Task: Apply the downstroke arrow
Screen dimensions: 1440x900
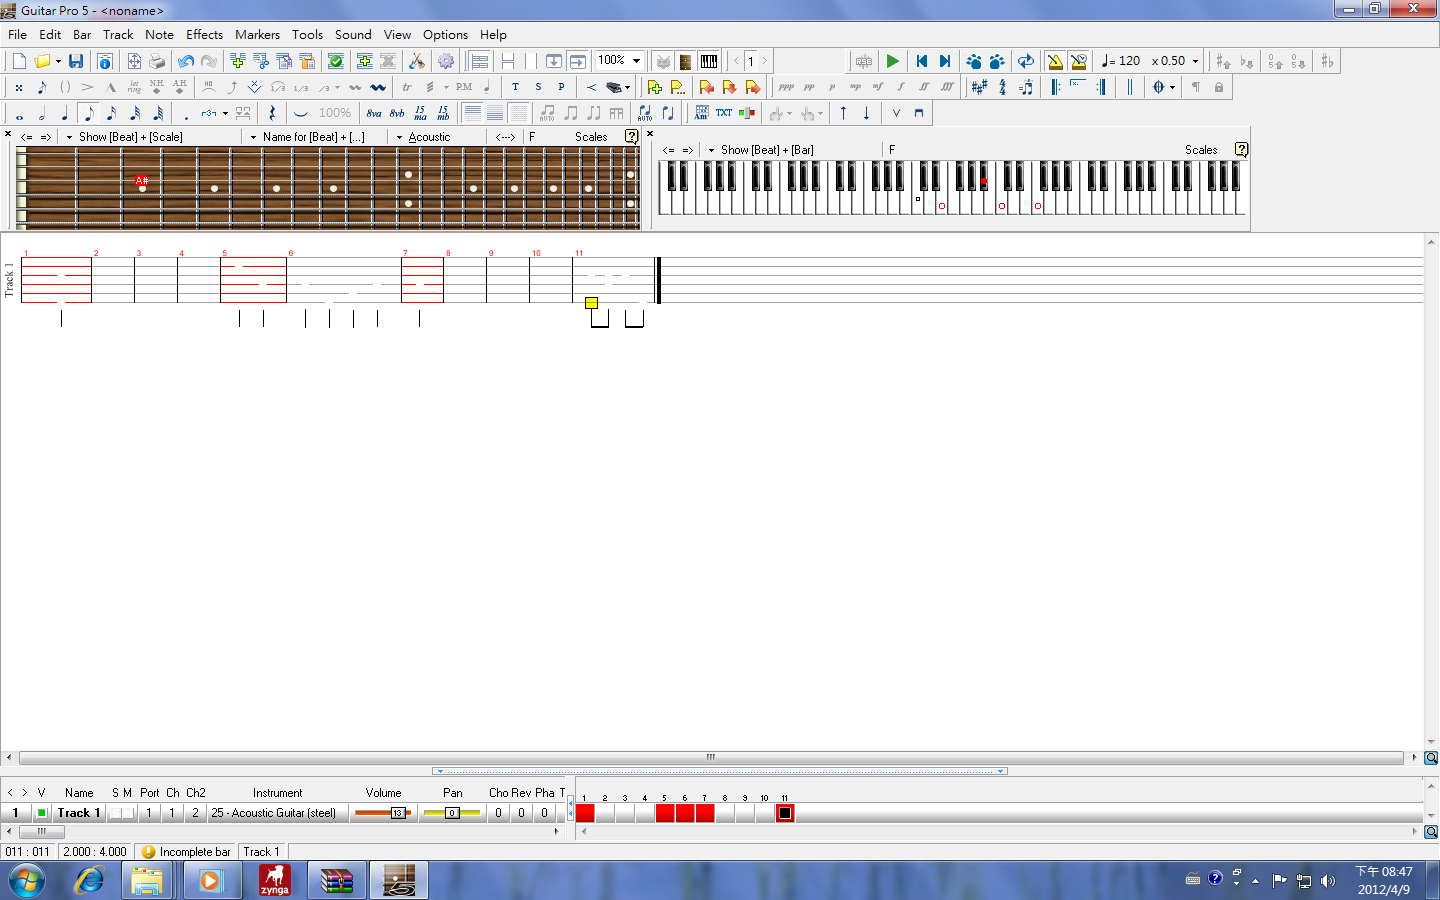Action: [866, 113]
